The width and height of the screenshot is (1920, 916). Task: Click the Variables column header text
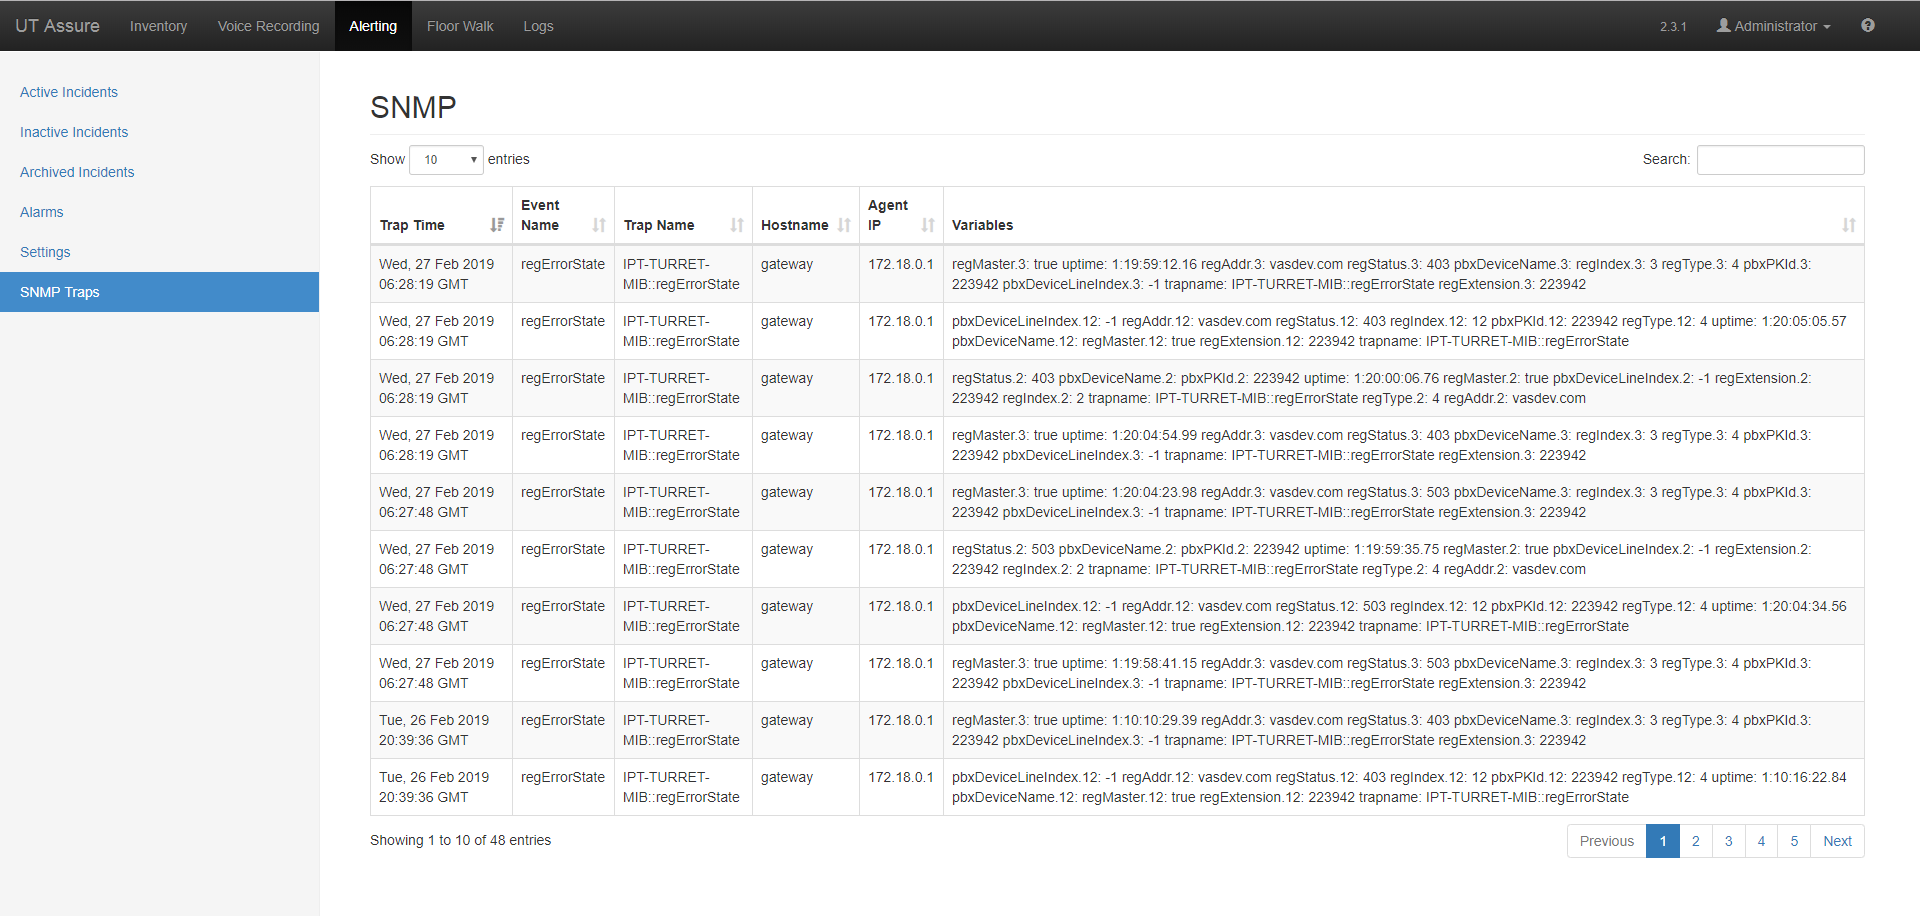click(982, 225)
